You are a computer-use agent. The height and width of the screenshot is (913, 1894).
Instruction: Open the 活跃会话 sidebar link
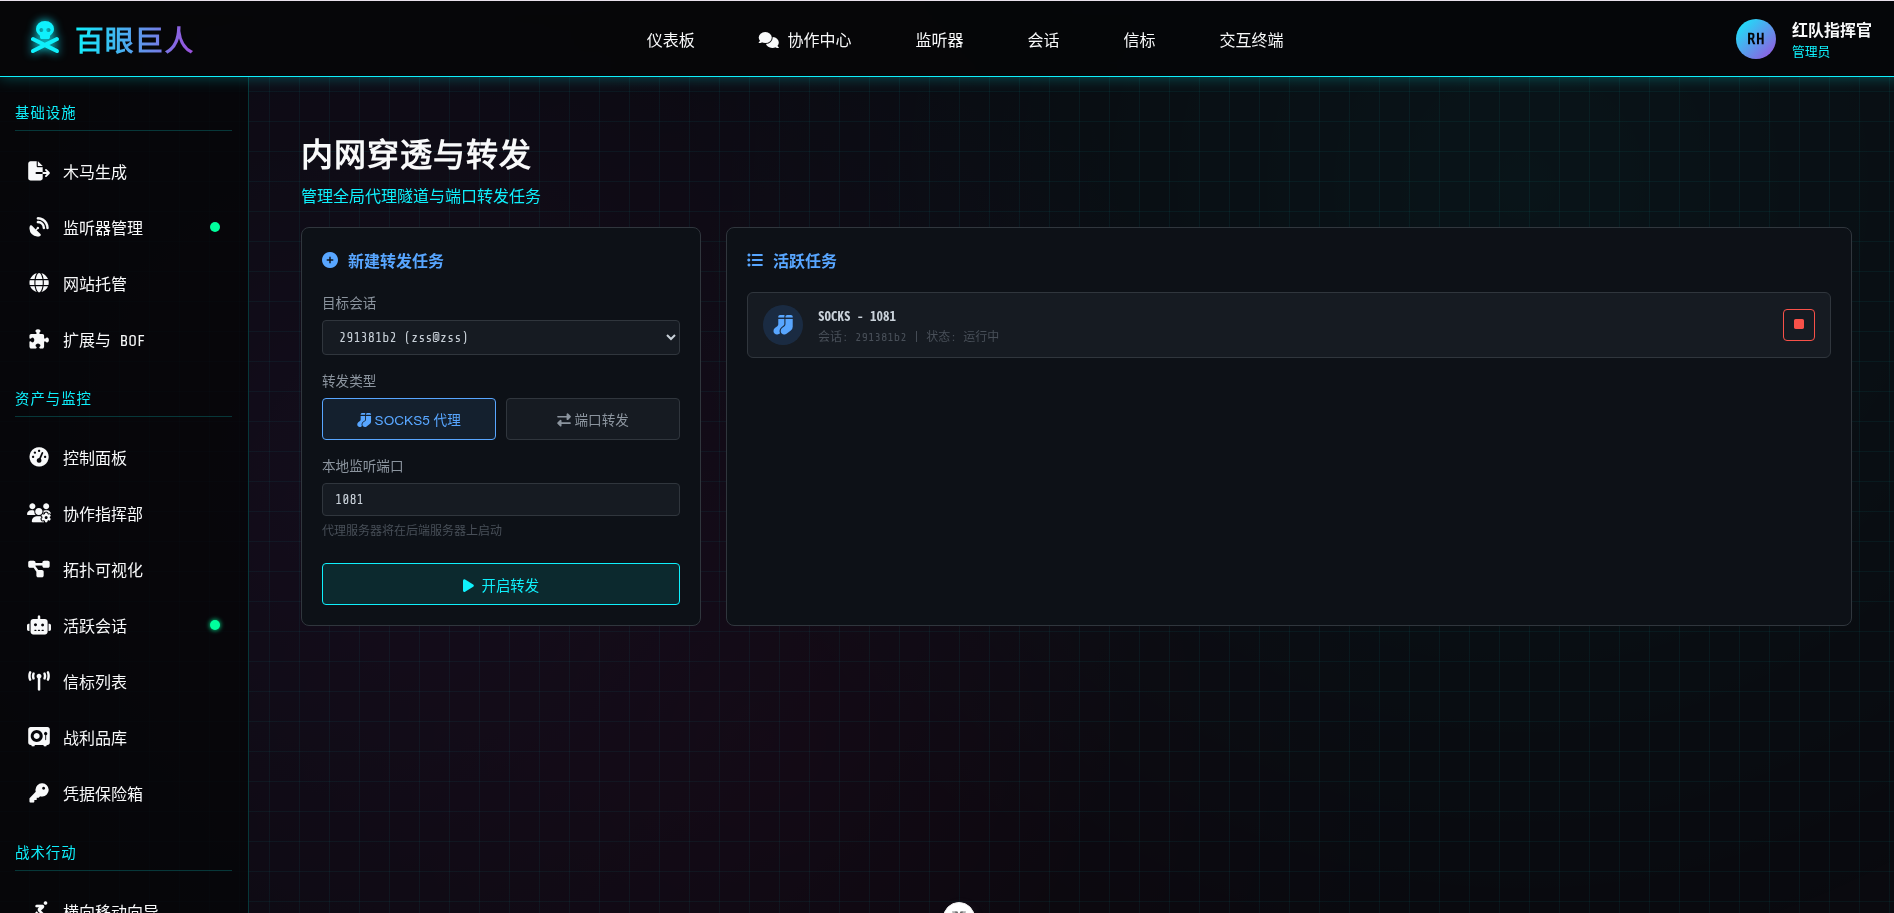[x=95, y=626]
